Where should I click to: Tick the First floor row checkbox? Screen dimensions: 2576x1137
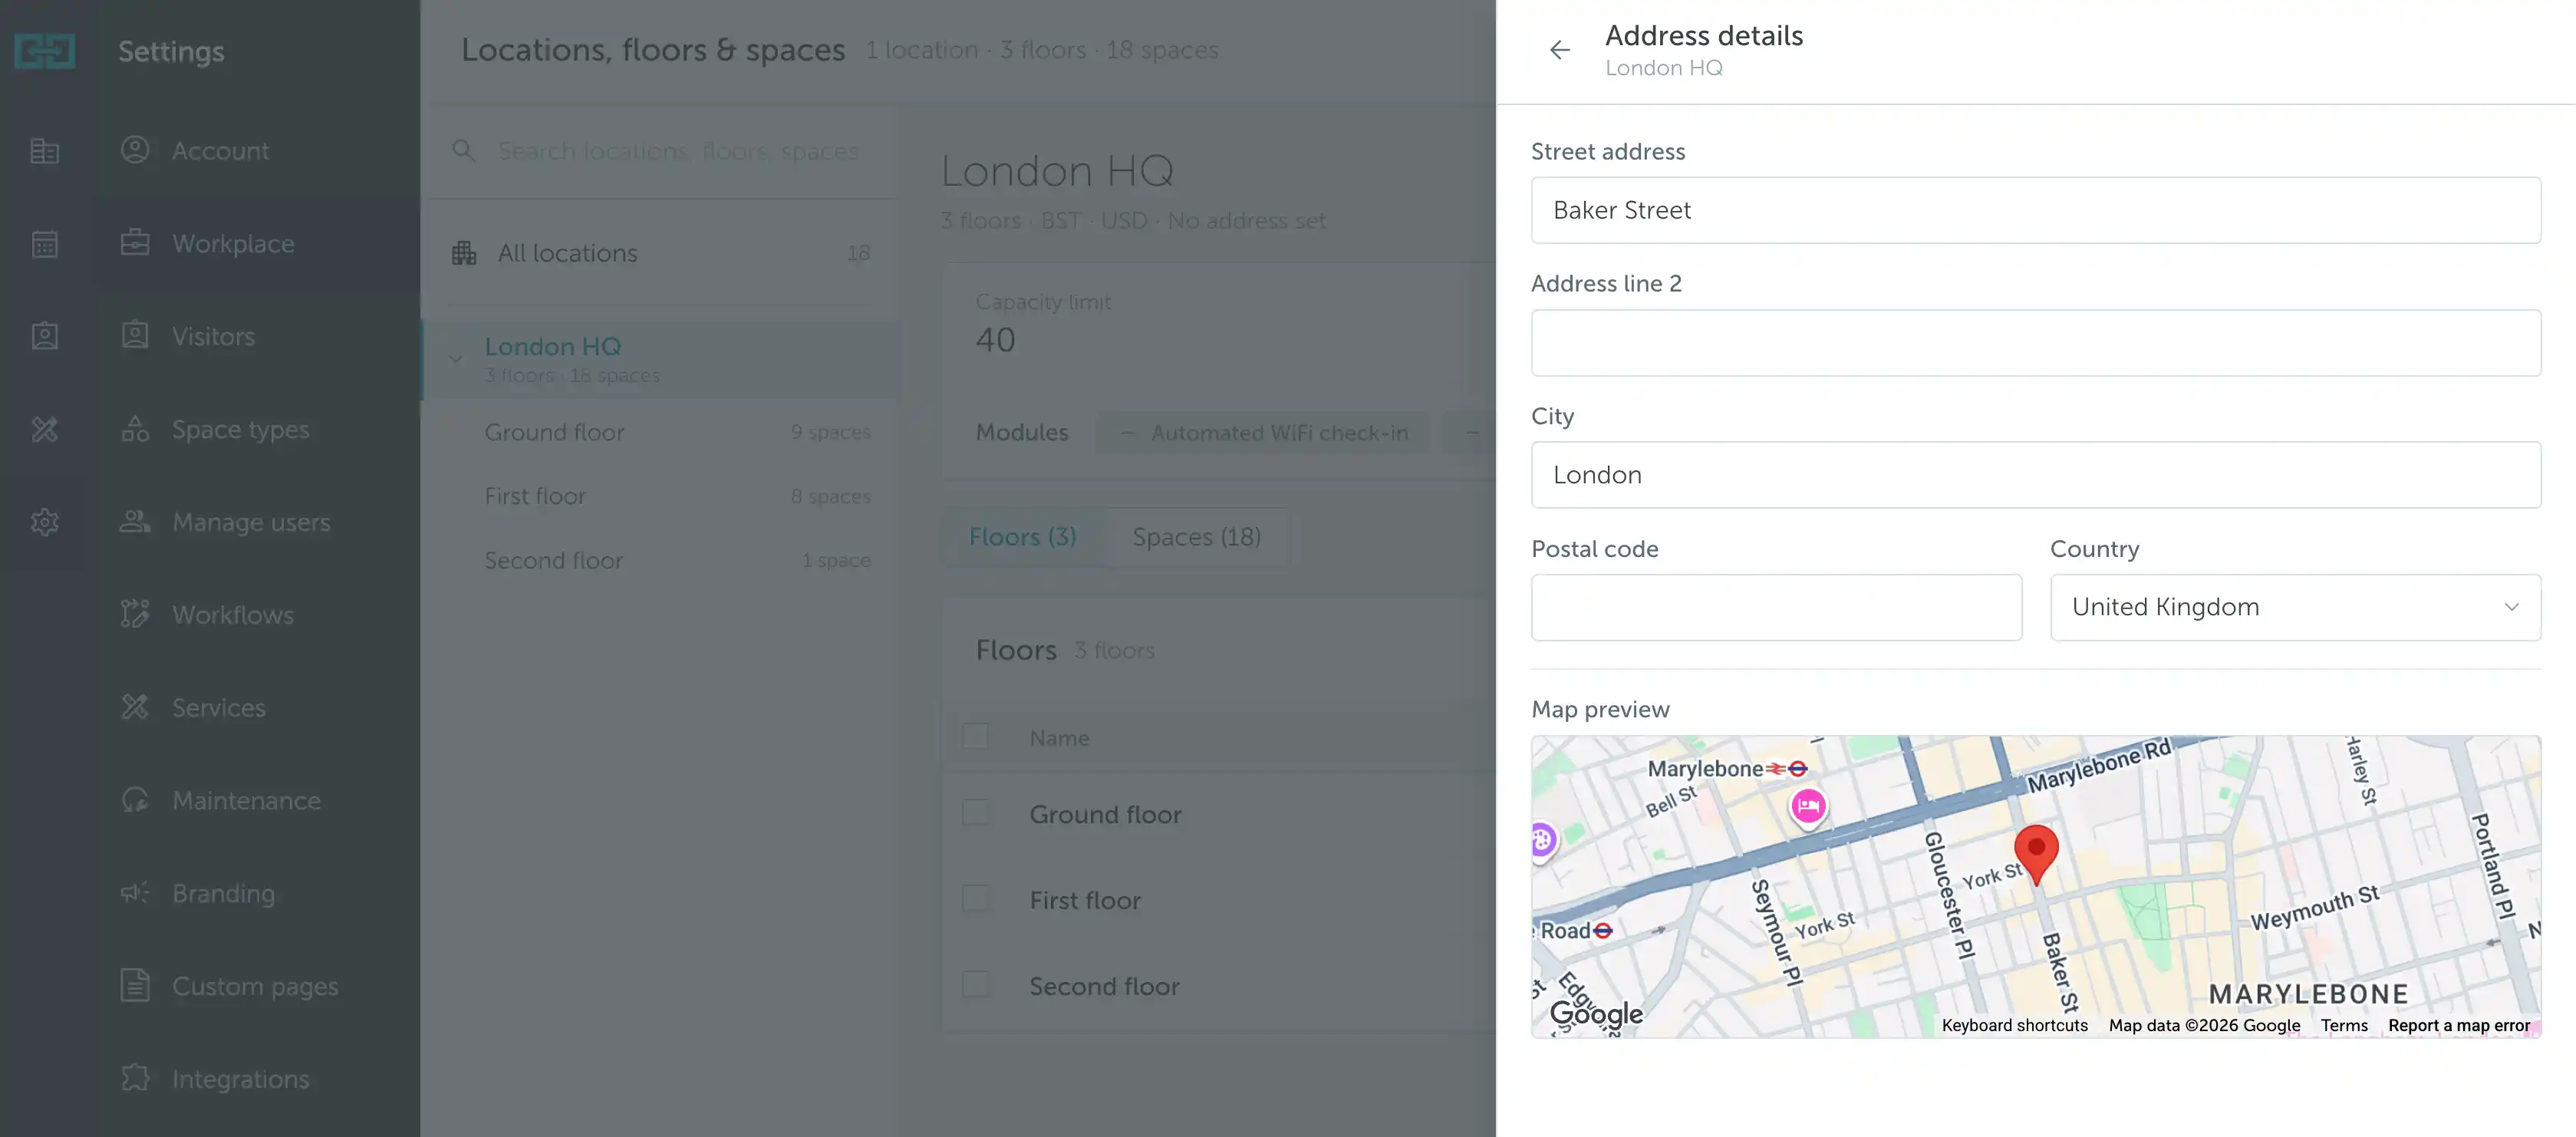tap(975, 899)
